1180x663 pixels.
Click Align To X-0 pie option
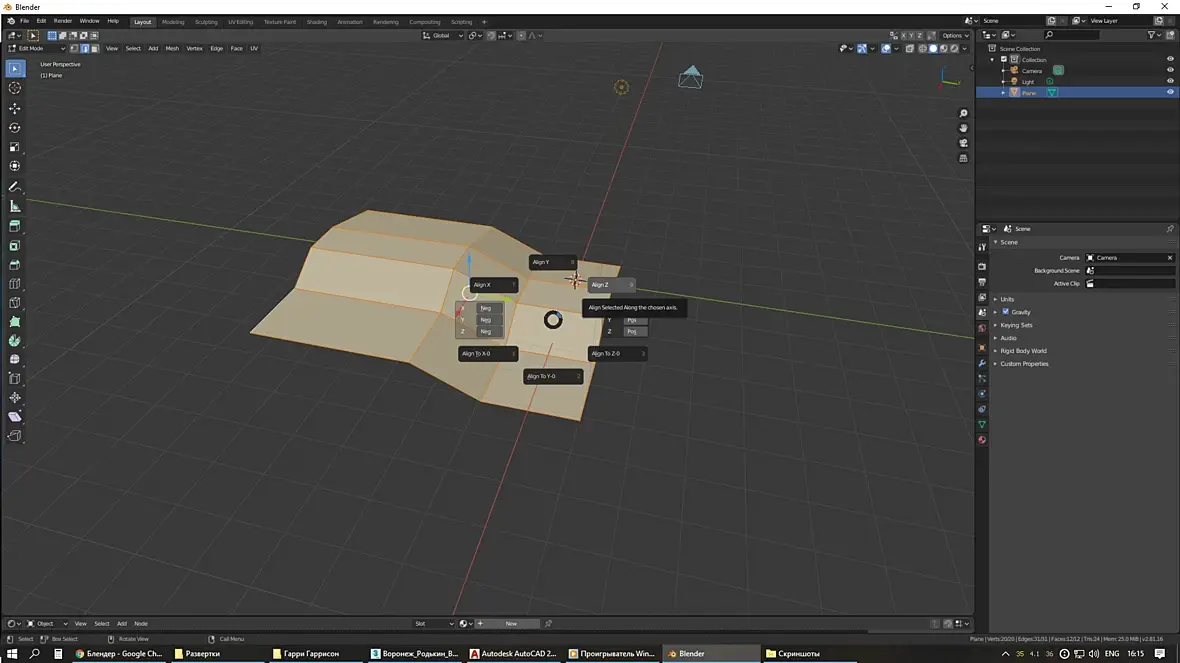tap(488, 353)
